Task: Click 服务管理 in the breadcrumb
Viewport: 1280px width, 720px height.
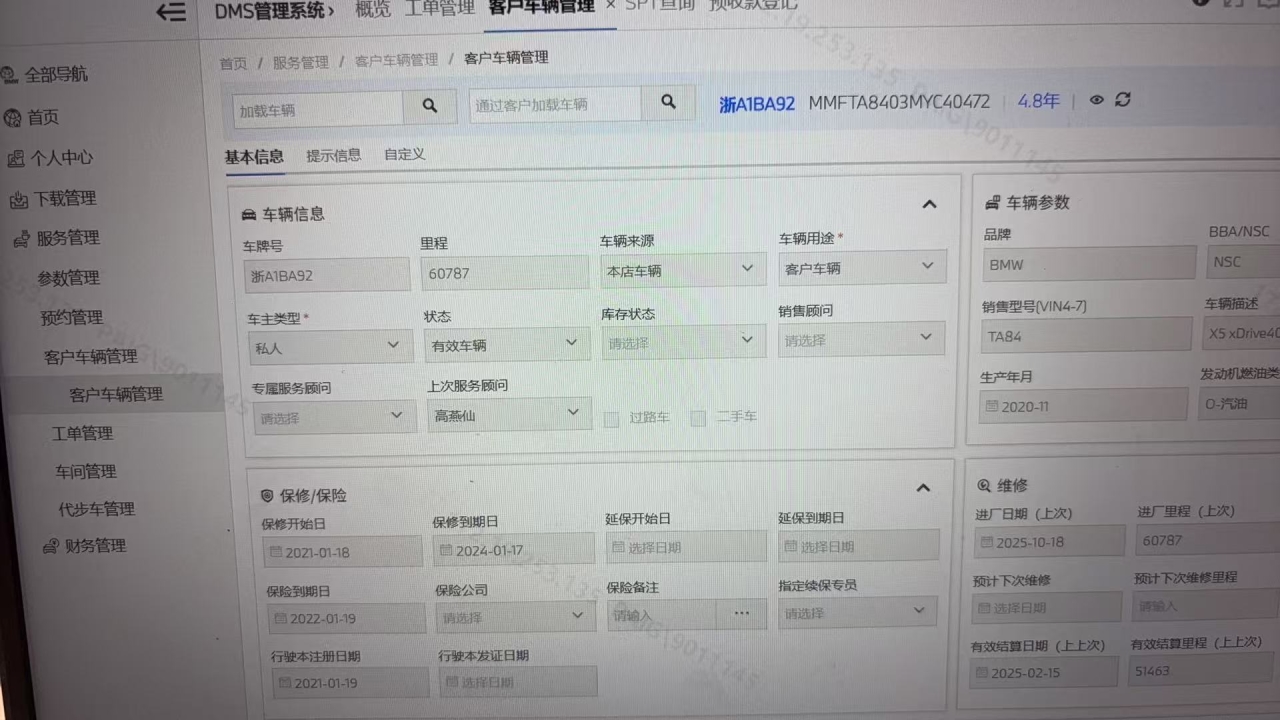Action: [300, 62]
